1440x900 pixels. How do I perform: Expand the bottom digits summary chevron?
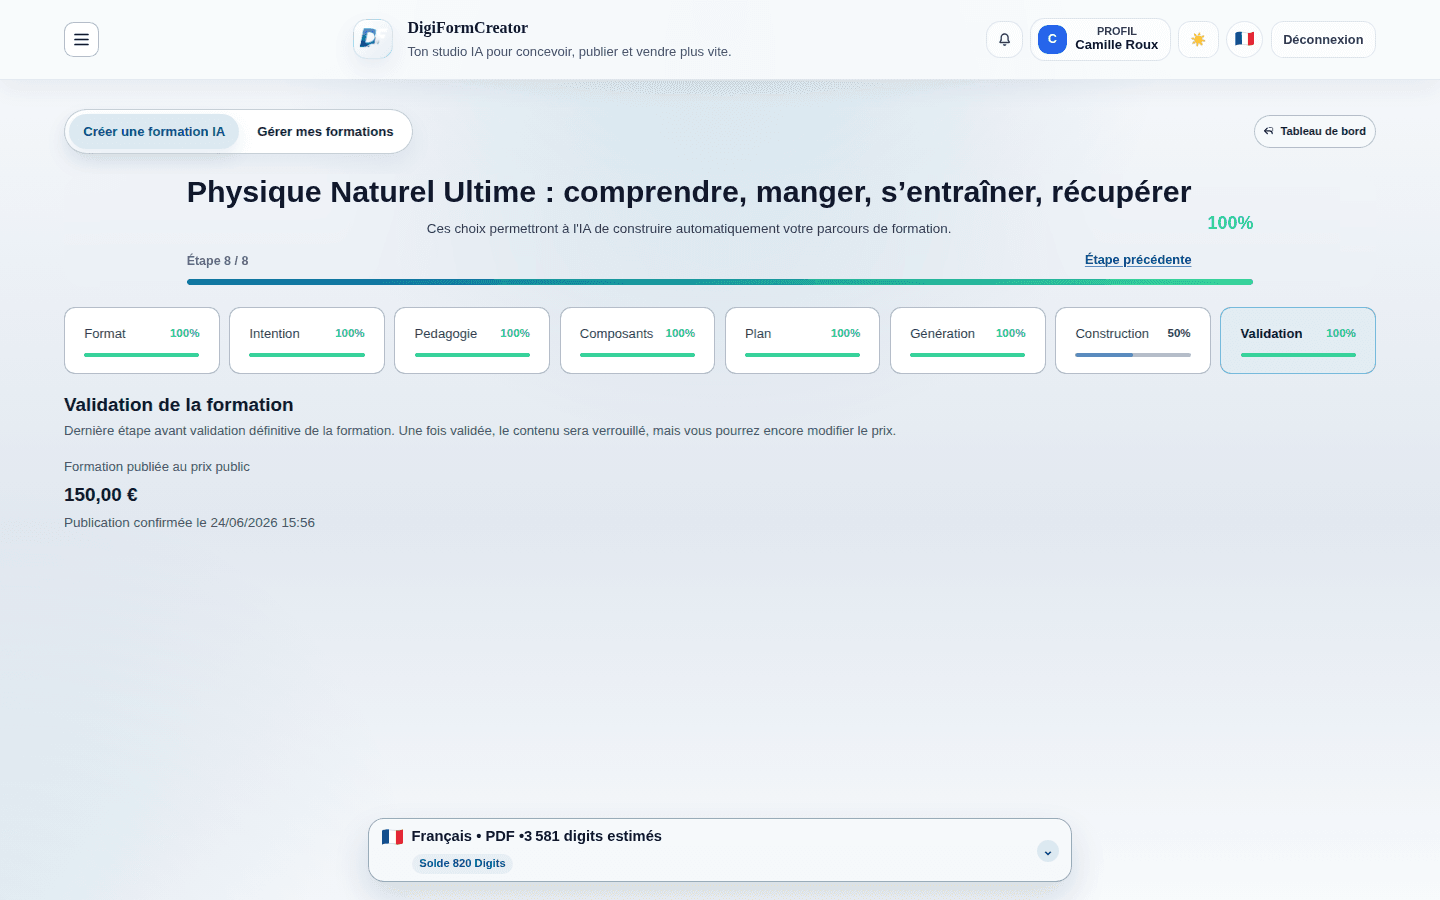(1047, 852)
